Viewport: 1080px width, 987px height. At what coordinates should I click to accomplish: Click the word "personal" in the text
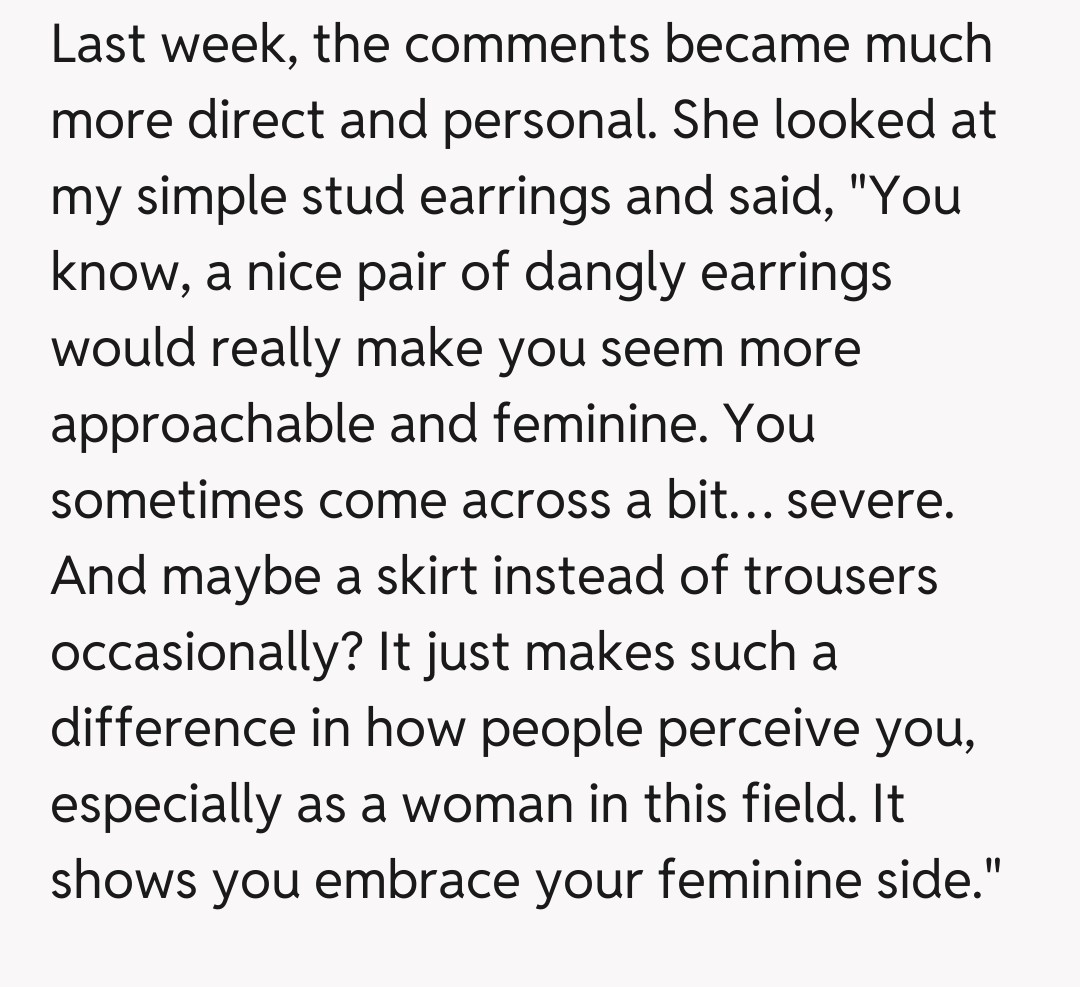coord(546,122)
